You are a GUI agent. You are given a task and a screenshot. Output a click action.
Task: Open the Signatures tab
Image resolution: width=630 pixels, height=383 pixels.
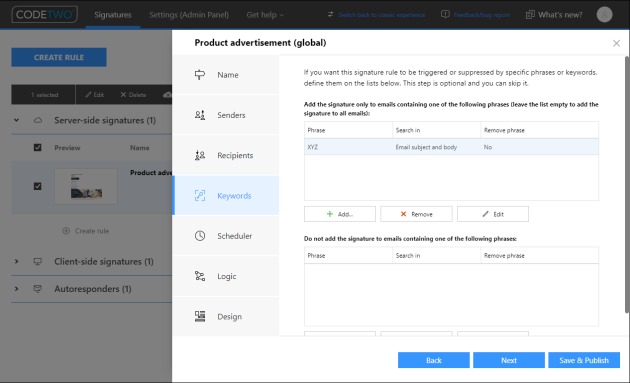tap(113, 15)
